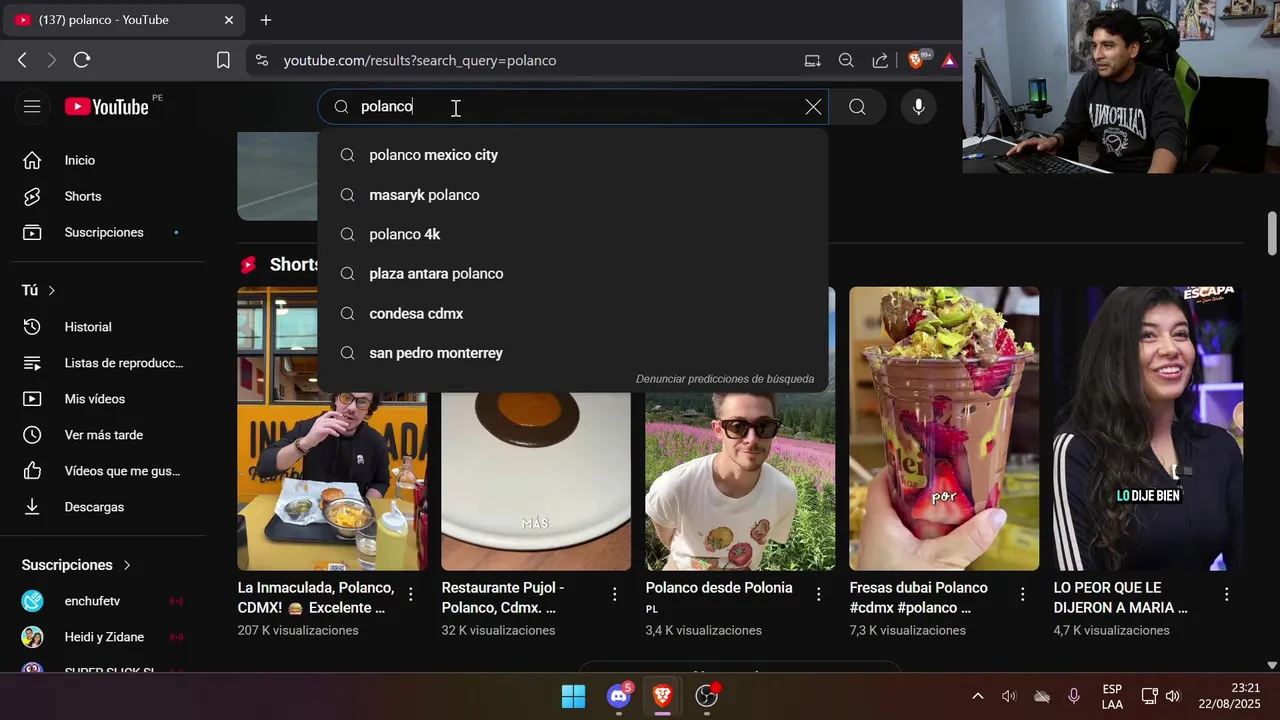Open Brave Rewards triangle icon
Screen dimensions: 1280x720
click(949, 60)
